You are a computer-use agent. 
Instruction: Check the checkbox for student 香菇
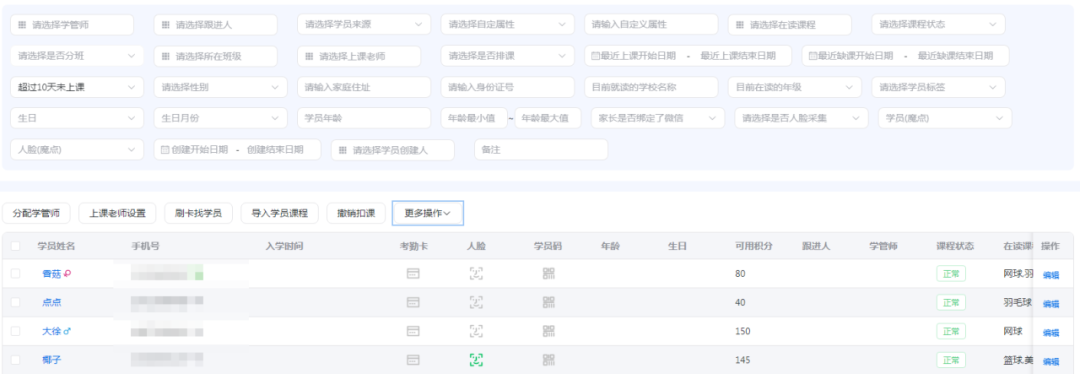[x=16, y=273]
